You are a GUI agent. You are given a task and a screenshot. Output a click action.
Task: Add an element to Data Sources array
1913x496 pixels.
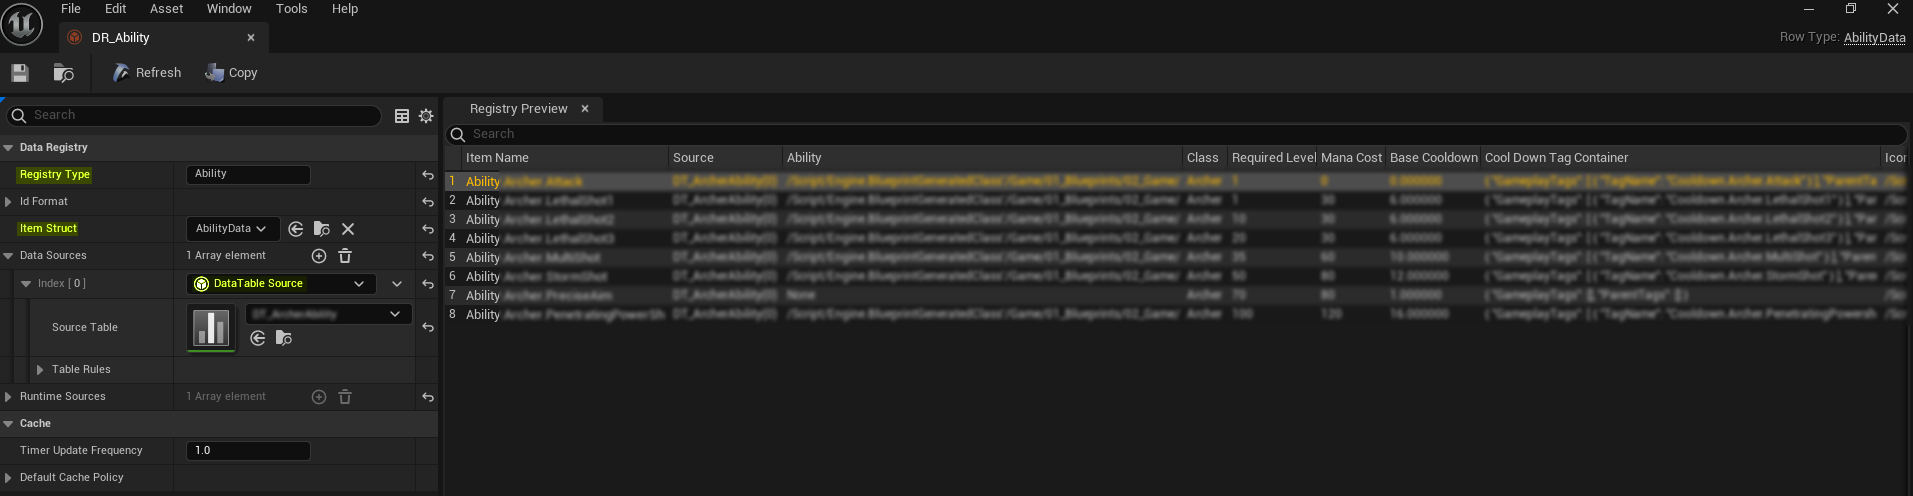click(319, 256)
